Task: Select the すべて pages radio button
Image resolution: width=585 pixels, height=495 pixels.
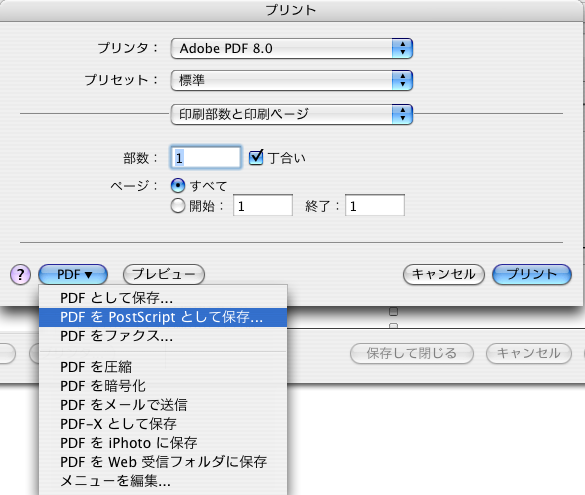Action: coord(178,185)
